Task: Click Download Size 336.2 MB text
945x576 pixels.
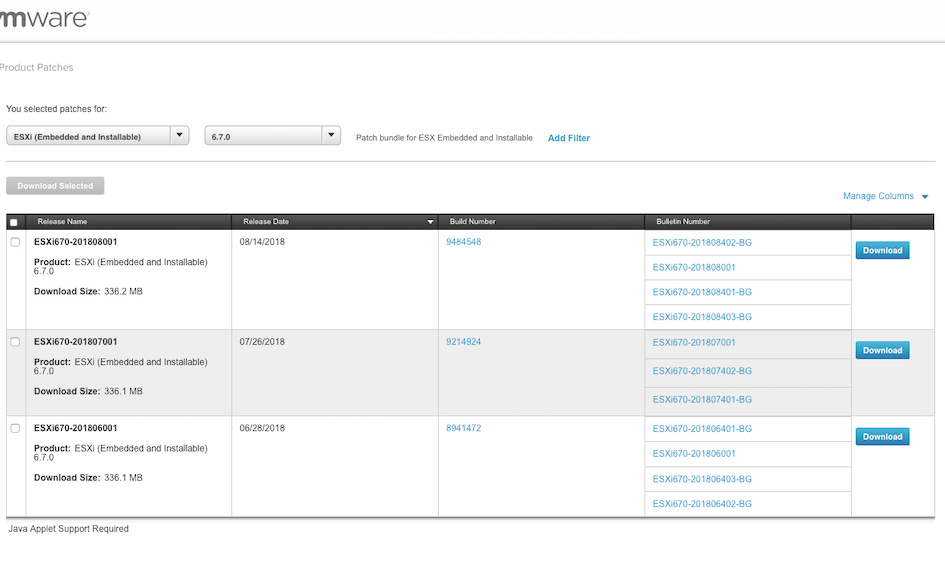Action: click(88, 291)
